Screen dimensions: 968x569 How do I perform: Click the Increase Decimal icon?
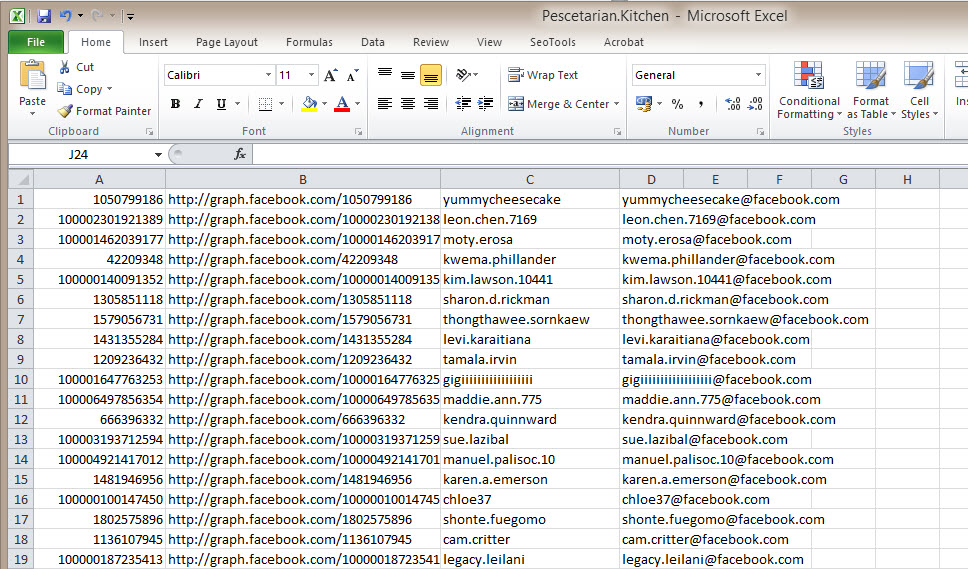tap(733, 104)
